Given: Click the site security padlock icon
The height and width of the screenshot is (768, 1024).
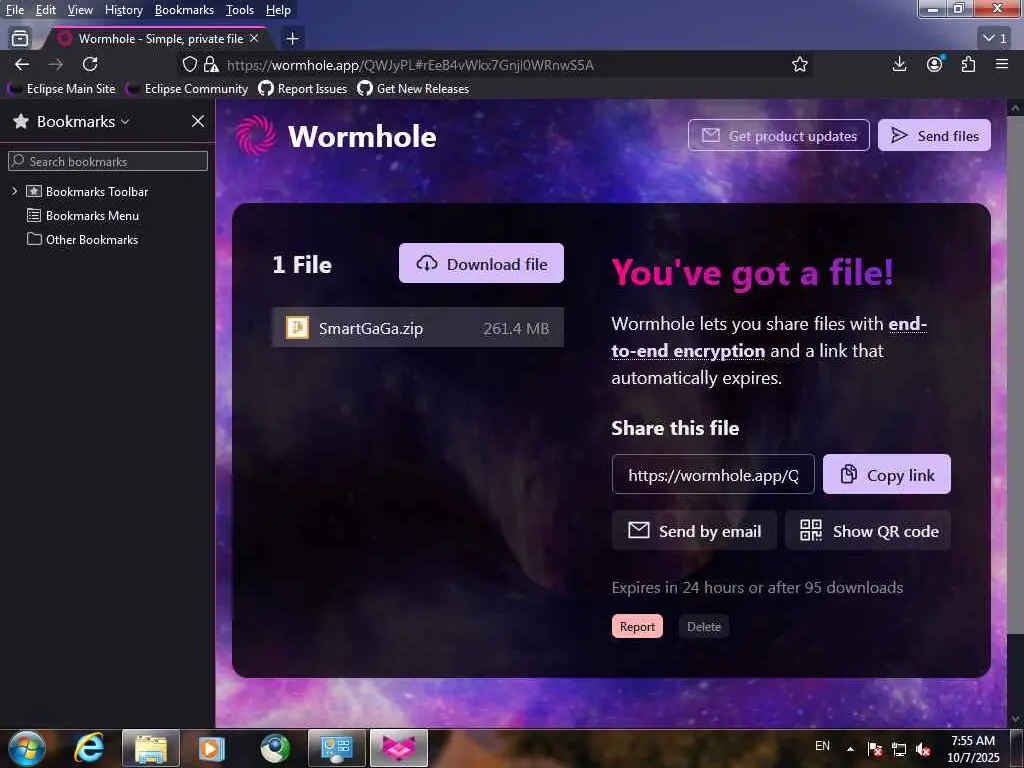Looking at the screenshot, I should coord(210,64).
